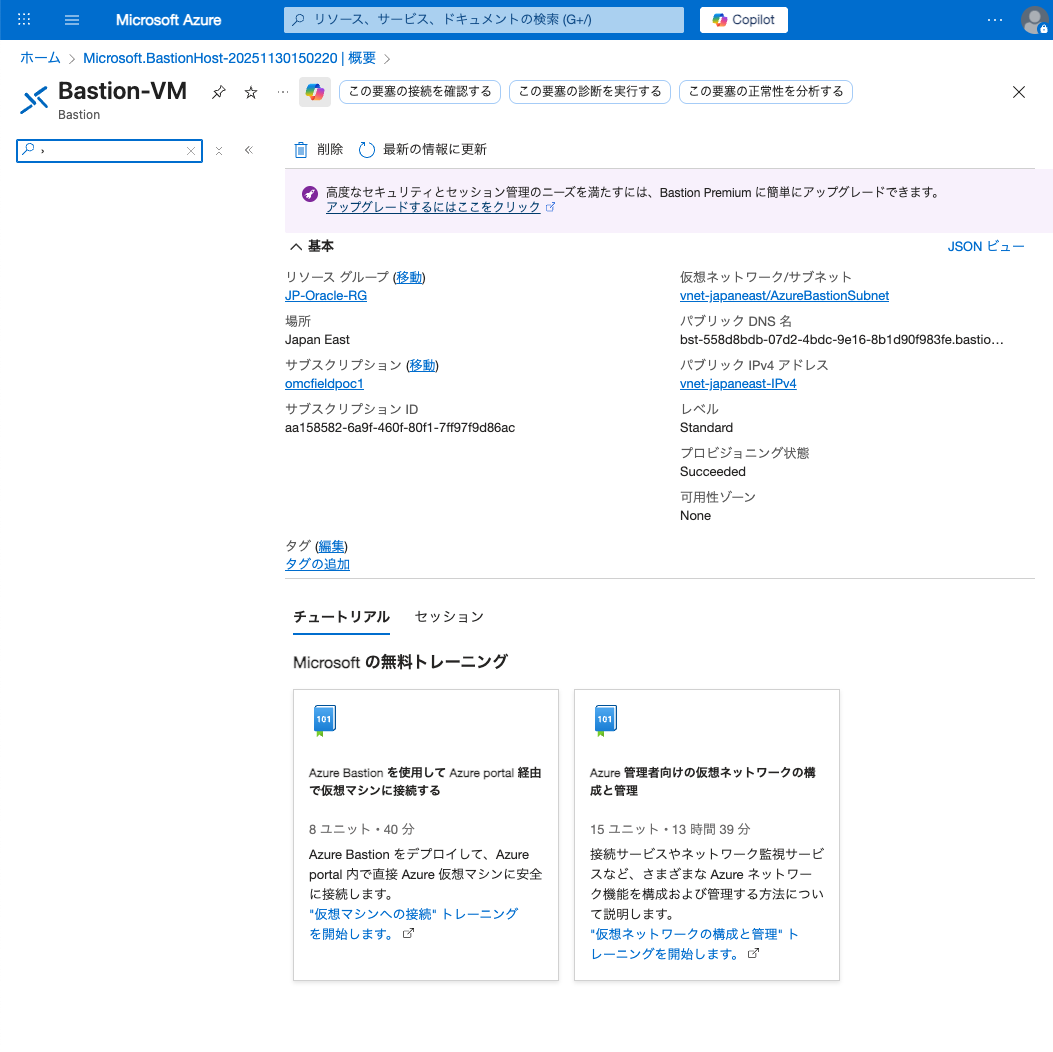Click the Succeeded provisioning state value
This screenshot has width=1053, height=1052.
713,472
